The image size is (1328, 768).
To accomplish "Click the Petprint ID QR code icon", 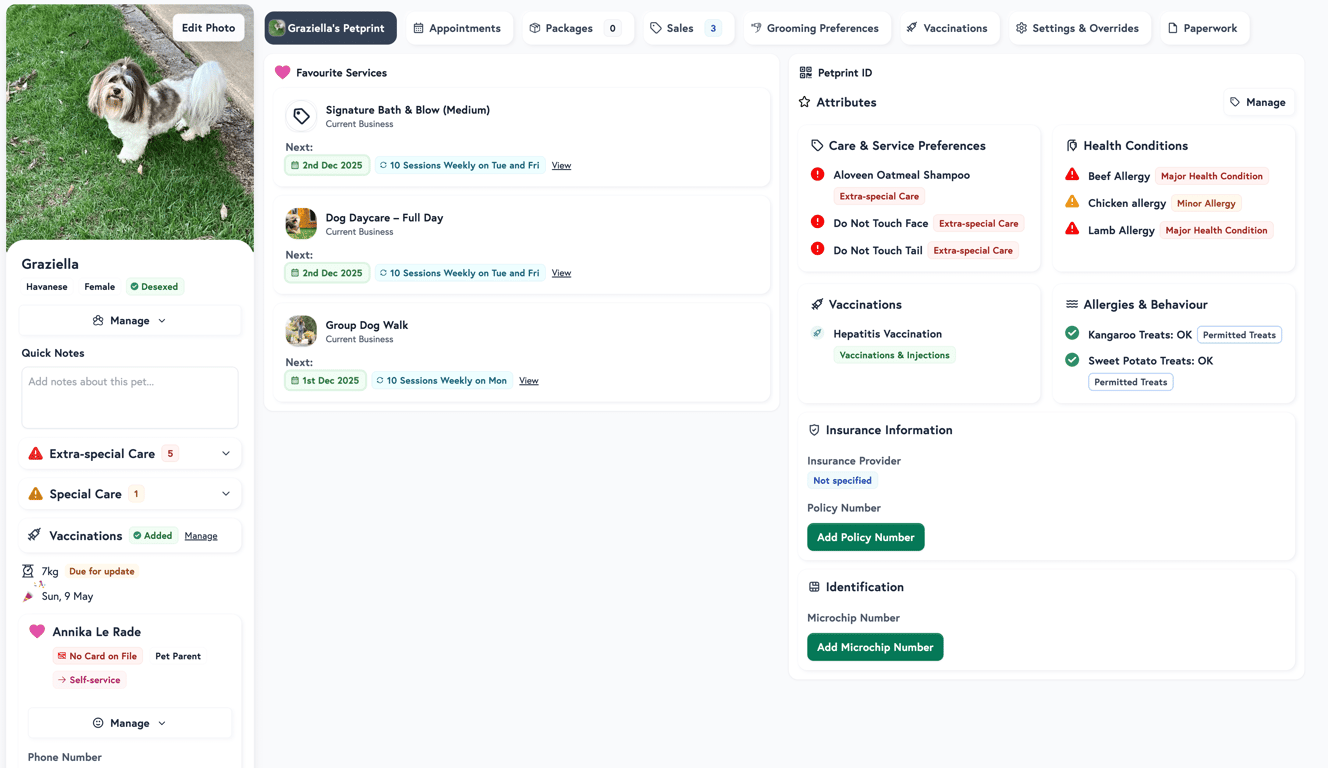I will [x=805, y=72].
